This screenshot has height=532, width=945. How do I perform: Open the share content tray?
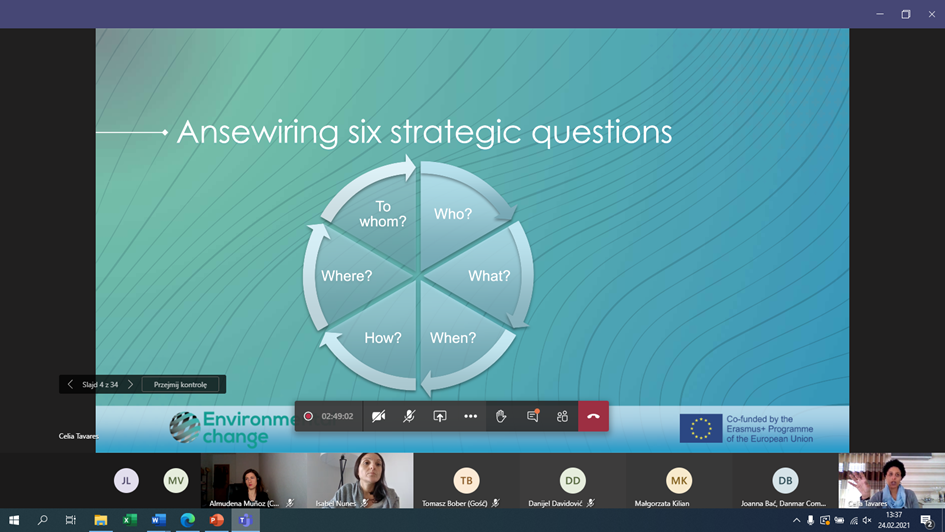tap(439, 416)
